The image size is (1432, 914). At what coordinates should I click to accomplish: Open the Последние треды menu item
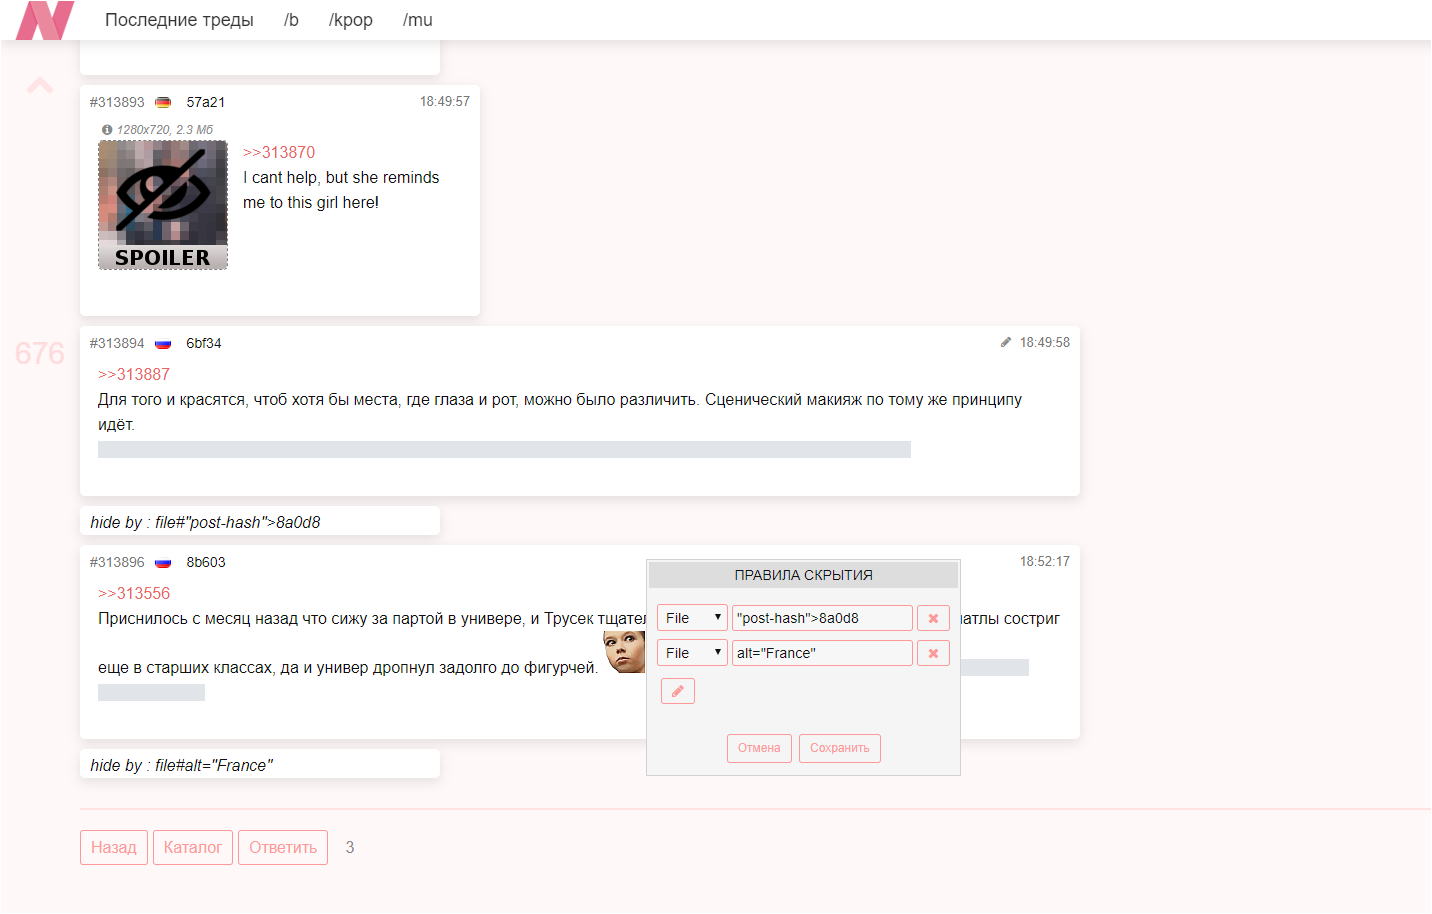[179, 20]
